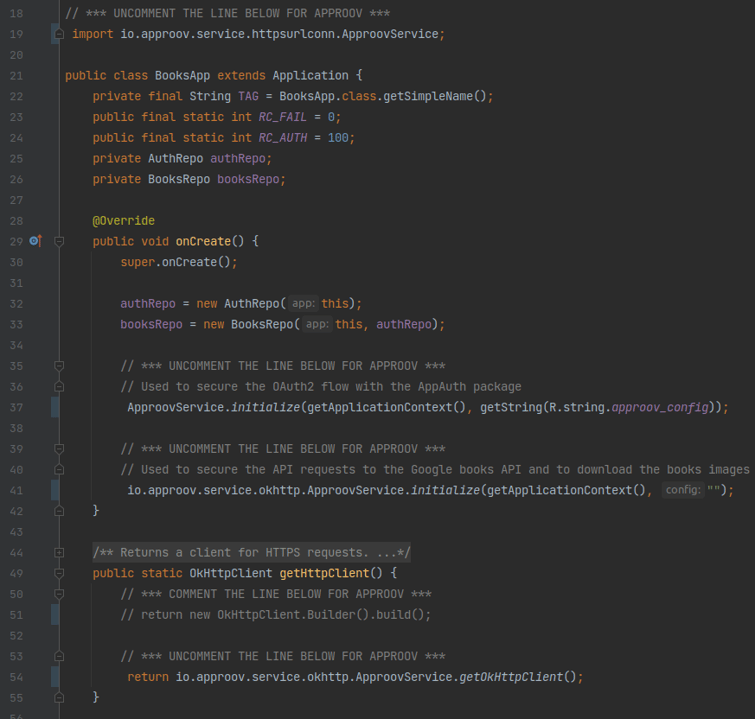Click the RC_AUTH constant name

[x=283, y=138]
